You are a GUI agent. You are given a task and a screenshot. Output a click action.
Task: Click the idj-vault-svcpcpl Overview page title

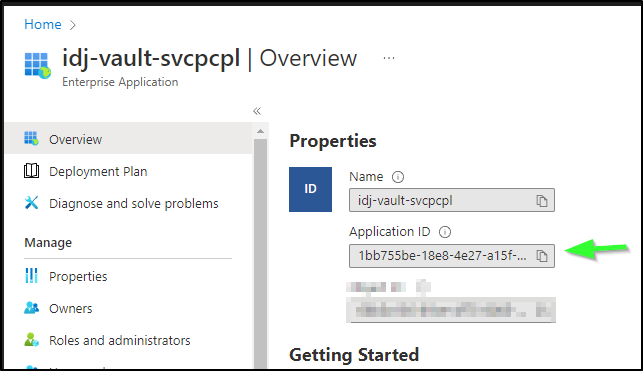pyautogui.click(x=210, y=58)
